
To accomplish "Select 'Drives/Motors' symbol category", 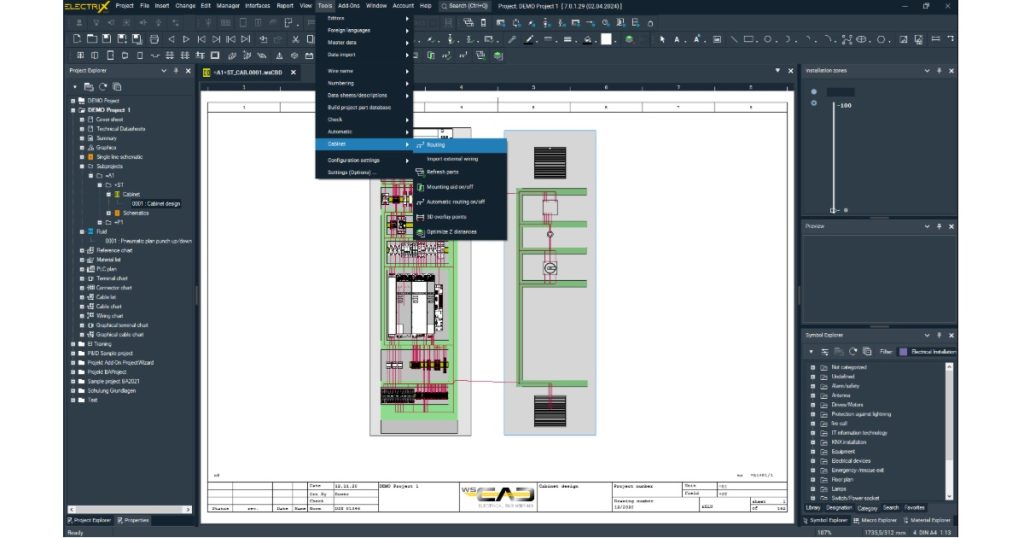I will click(847, 405).
